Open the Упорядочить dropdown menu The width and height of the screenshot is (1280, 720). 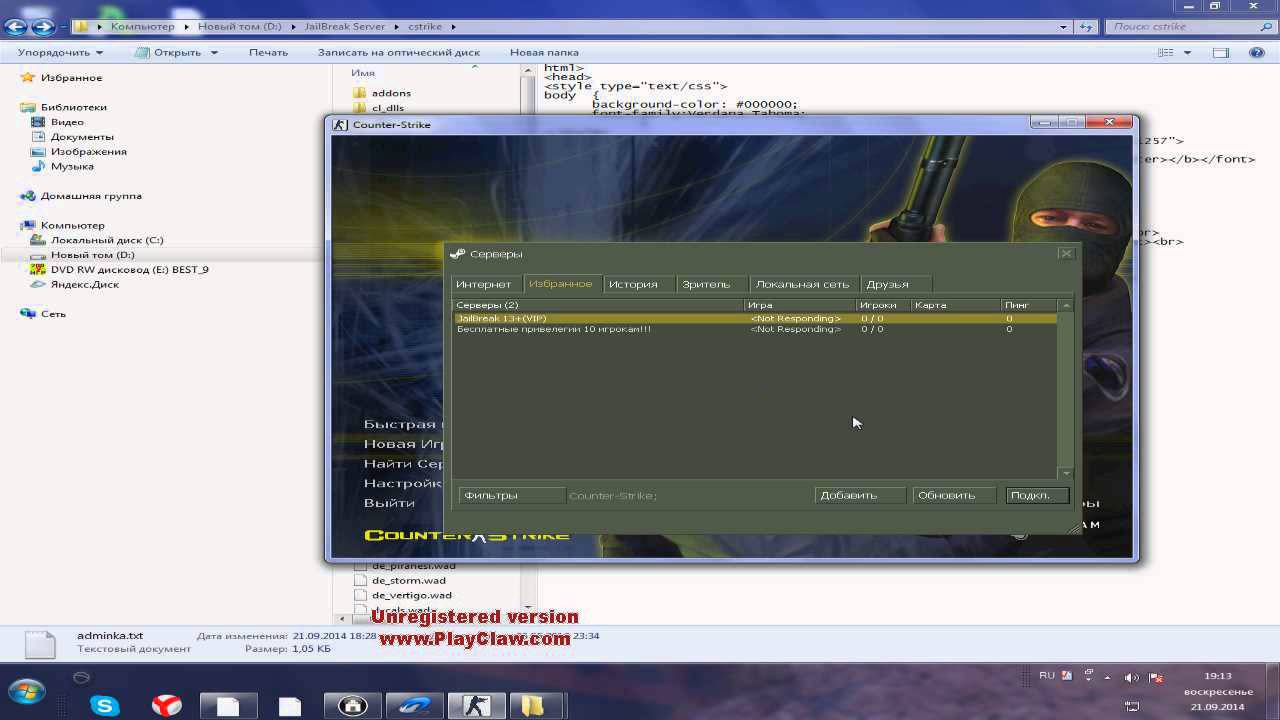[x=60, y=52]
